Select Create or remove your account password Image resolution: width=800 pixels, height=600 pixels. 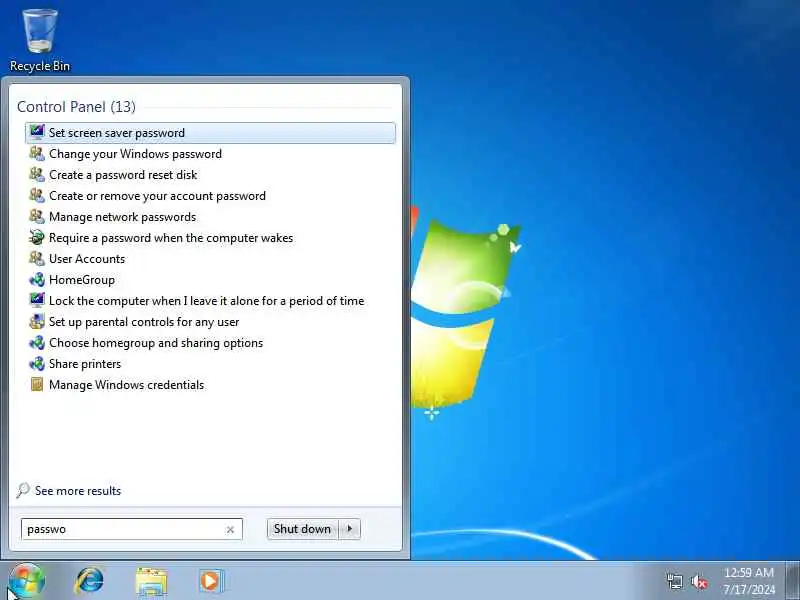coord(210,195)
